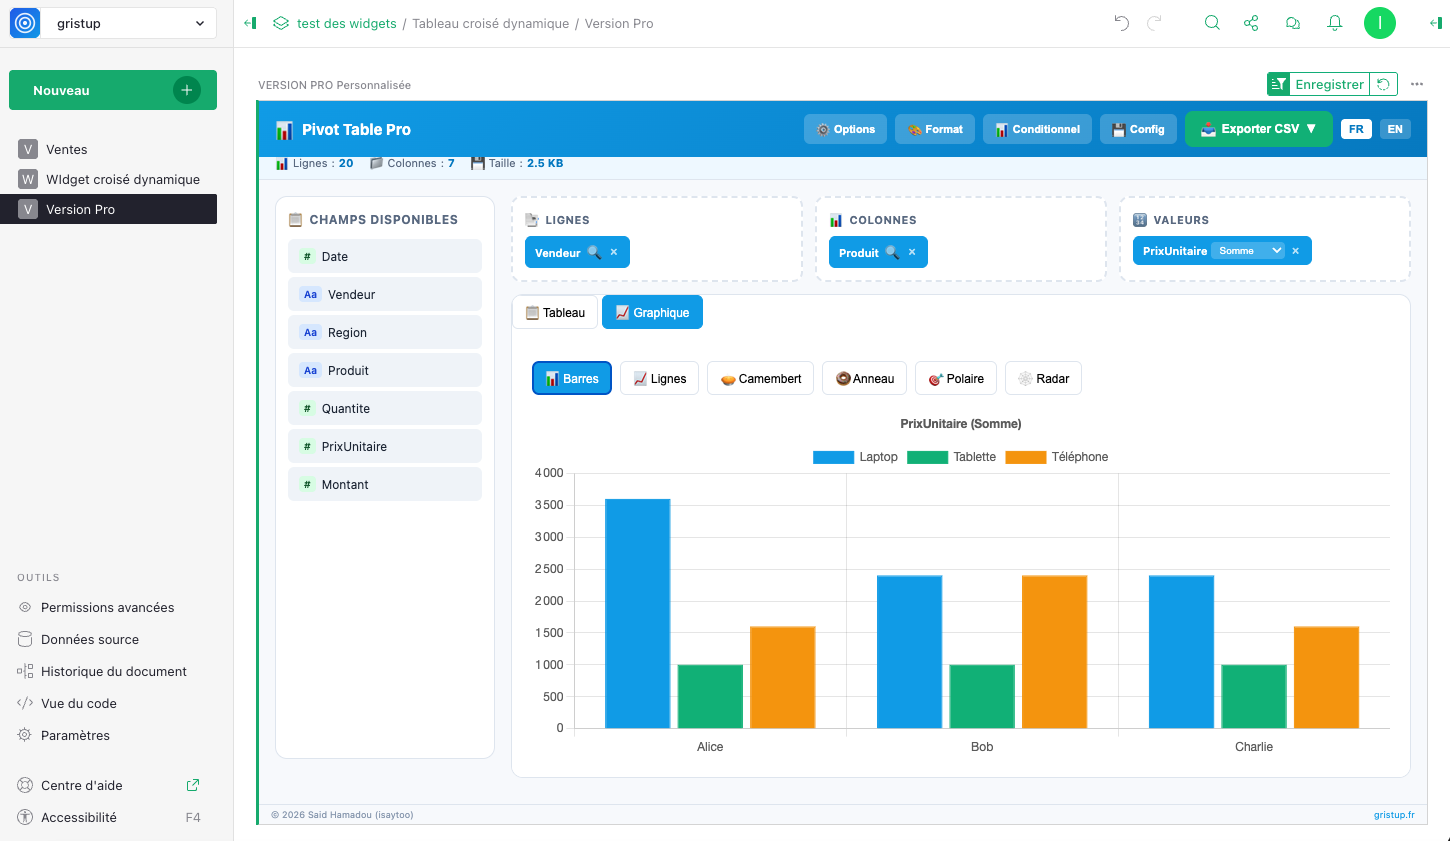Click the Conditionnel button
The height and width of the screenshot is (841, 1450).
click(1037, 129)
